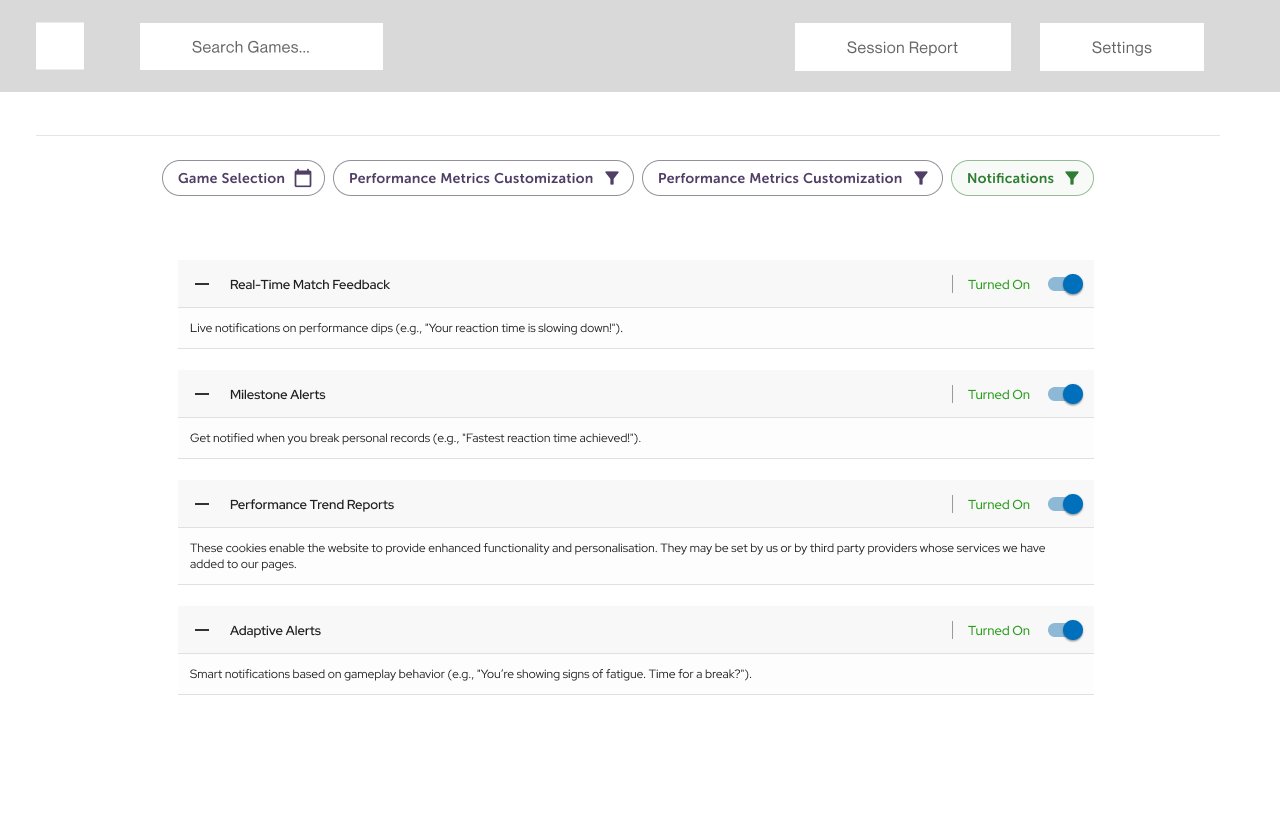
Task: Click the 'Get notified when you break personal records' text
Action: coord(415,438)
